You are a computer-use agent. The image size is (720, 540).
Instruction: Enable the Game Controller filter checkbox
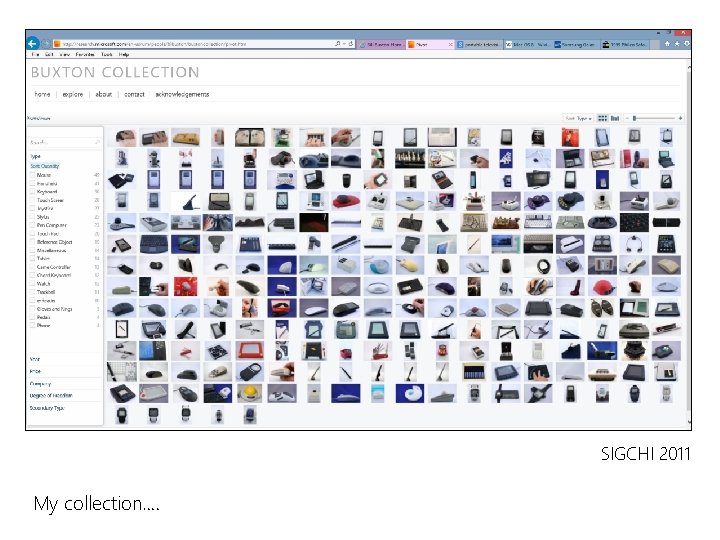point(32,267)
